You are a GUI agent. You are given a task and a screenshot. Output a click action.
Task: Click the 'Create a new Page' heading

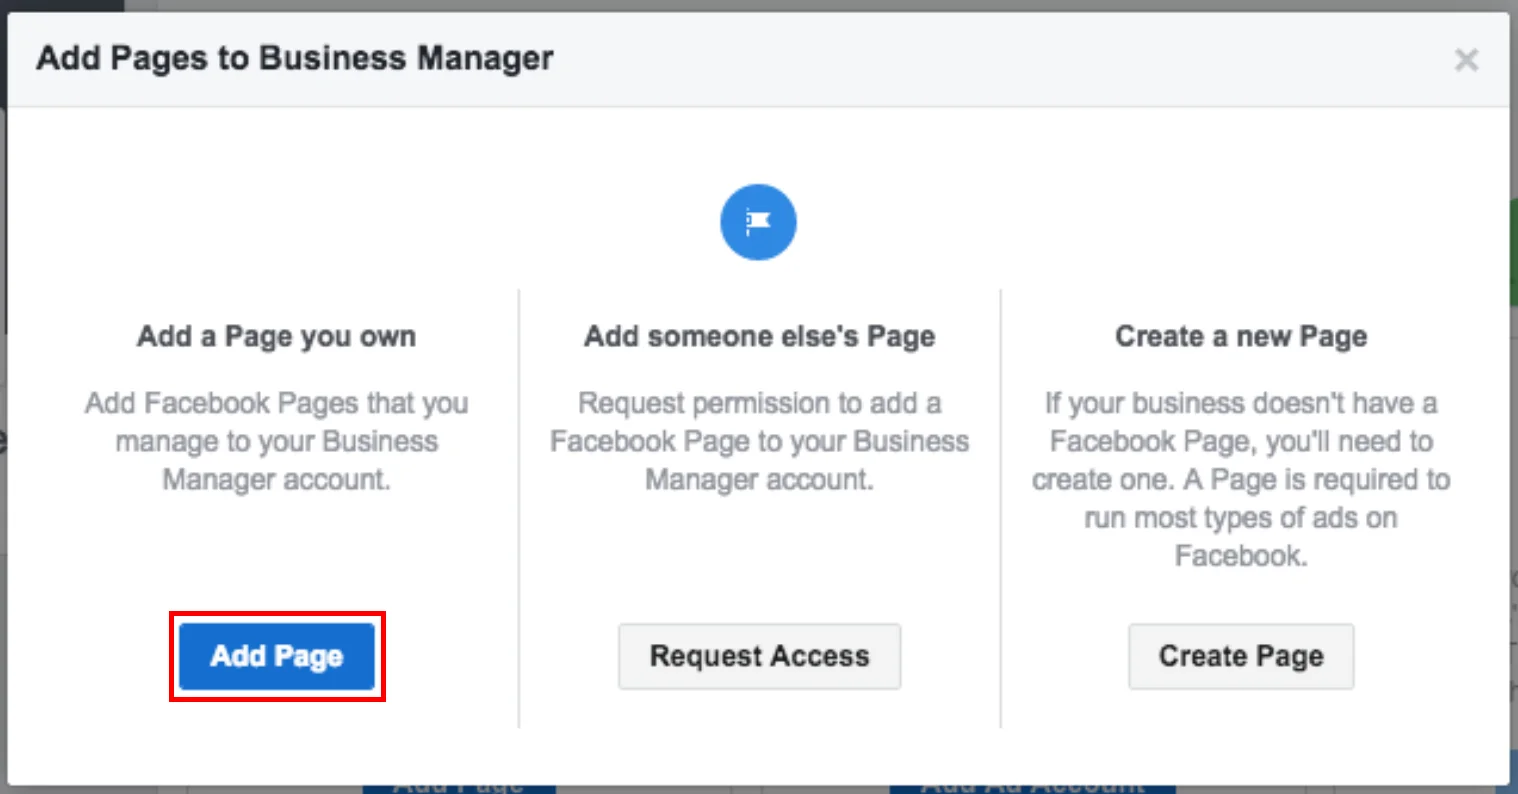(x=1241, y=336)
